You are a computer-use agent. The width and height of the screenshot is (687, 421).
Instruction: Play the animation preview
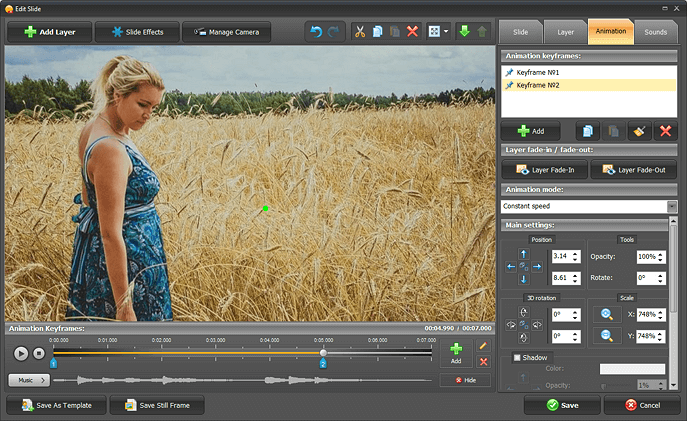coord(21,354)
